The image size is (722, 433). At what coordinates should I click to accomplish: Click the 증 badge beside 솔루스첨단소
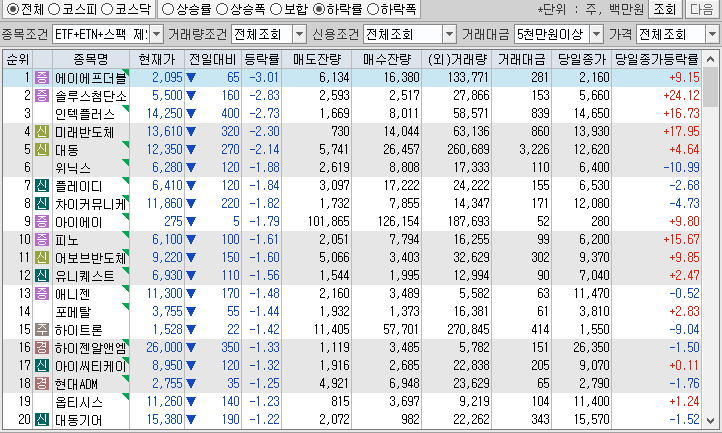click(42, 95)
